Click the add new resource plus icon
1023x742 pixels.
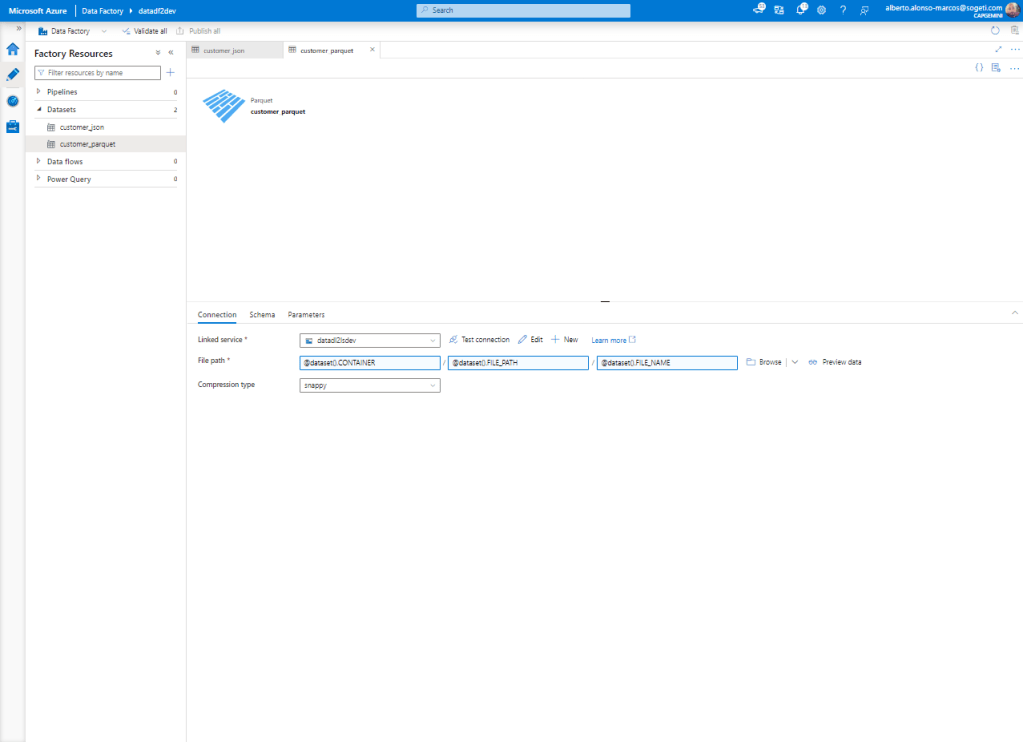pos(170,73)
